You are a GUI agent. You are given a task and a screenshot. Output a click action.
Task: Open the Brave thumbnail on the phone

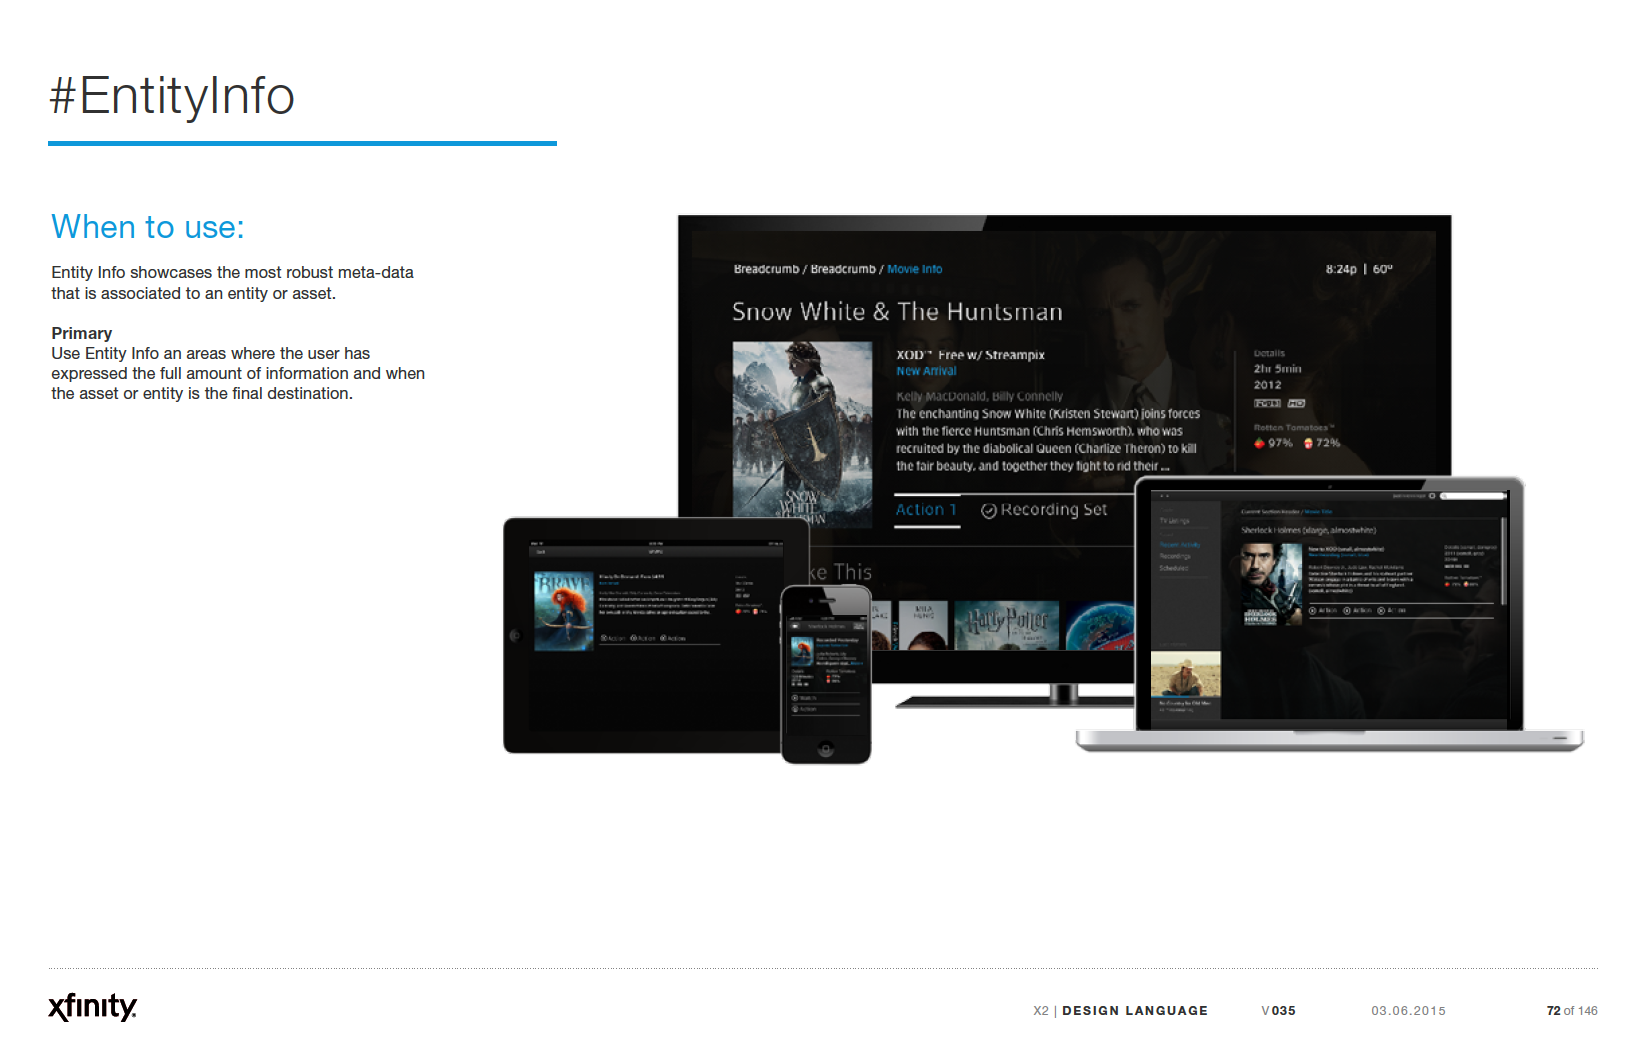tap(802, 651)
